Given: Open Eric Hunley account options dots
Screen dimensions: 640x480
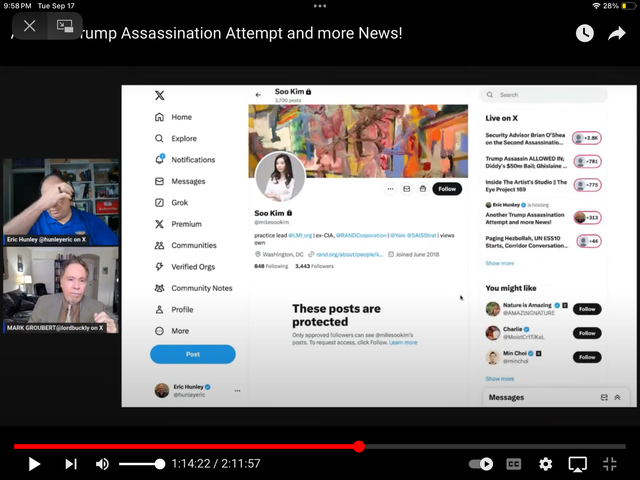Looking at the screenshot, I should point(237,391).
